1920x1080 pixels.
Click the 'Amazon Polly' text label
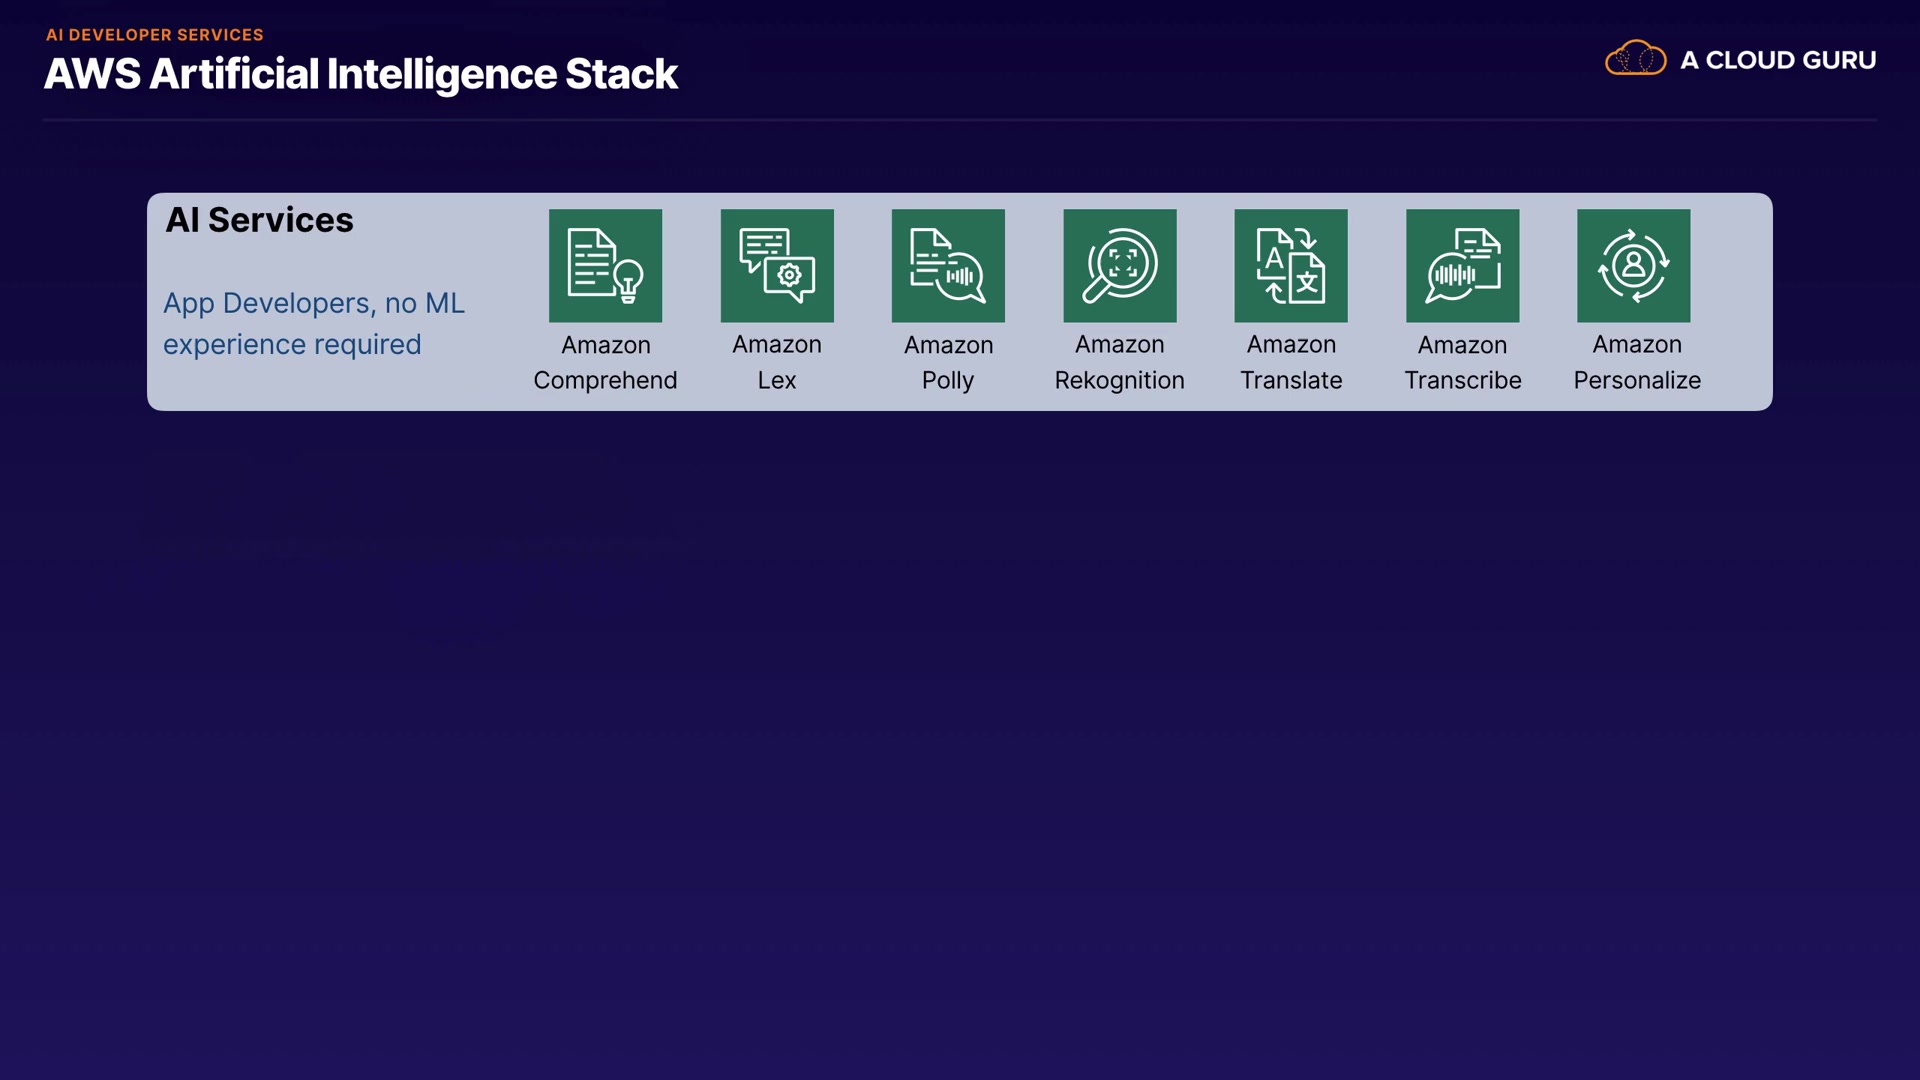pos(948,362)
